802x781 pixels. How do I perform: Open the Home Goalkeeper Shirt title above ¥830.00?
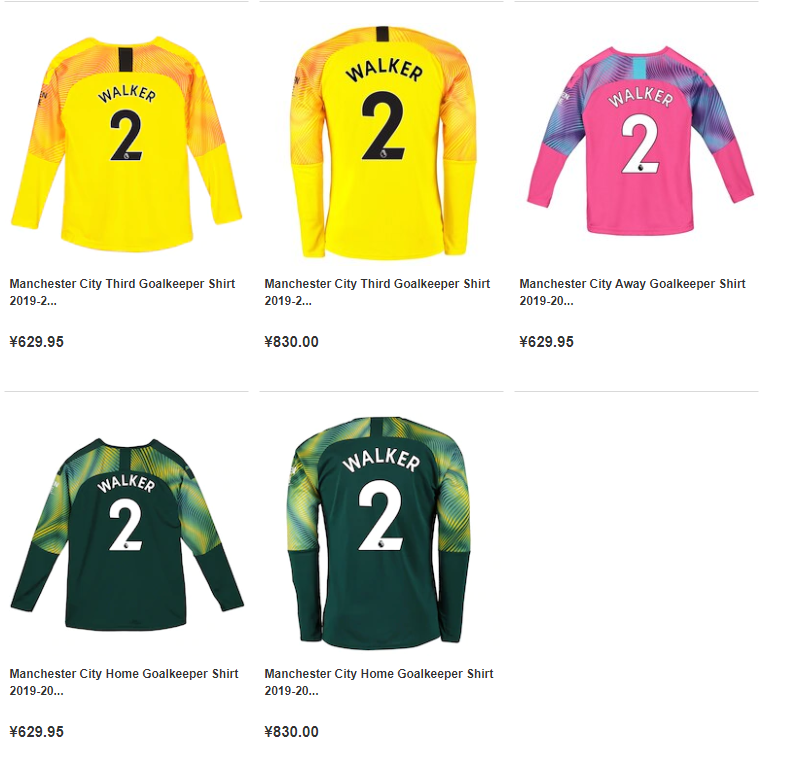(x=378, y=682)
